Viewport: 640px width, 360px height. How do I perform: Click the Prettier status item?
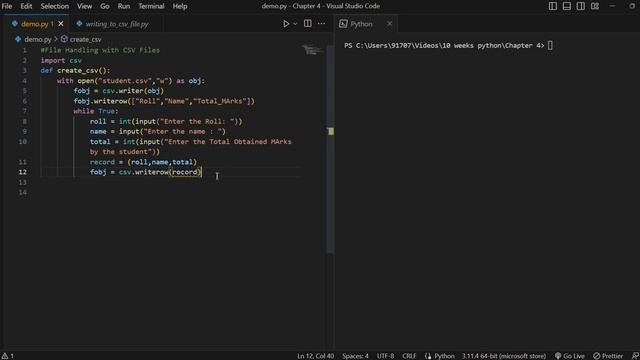click(608, 356)
